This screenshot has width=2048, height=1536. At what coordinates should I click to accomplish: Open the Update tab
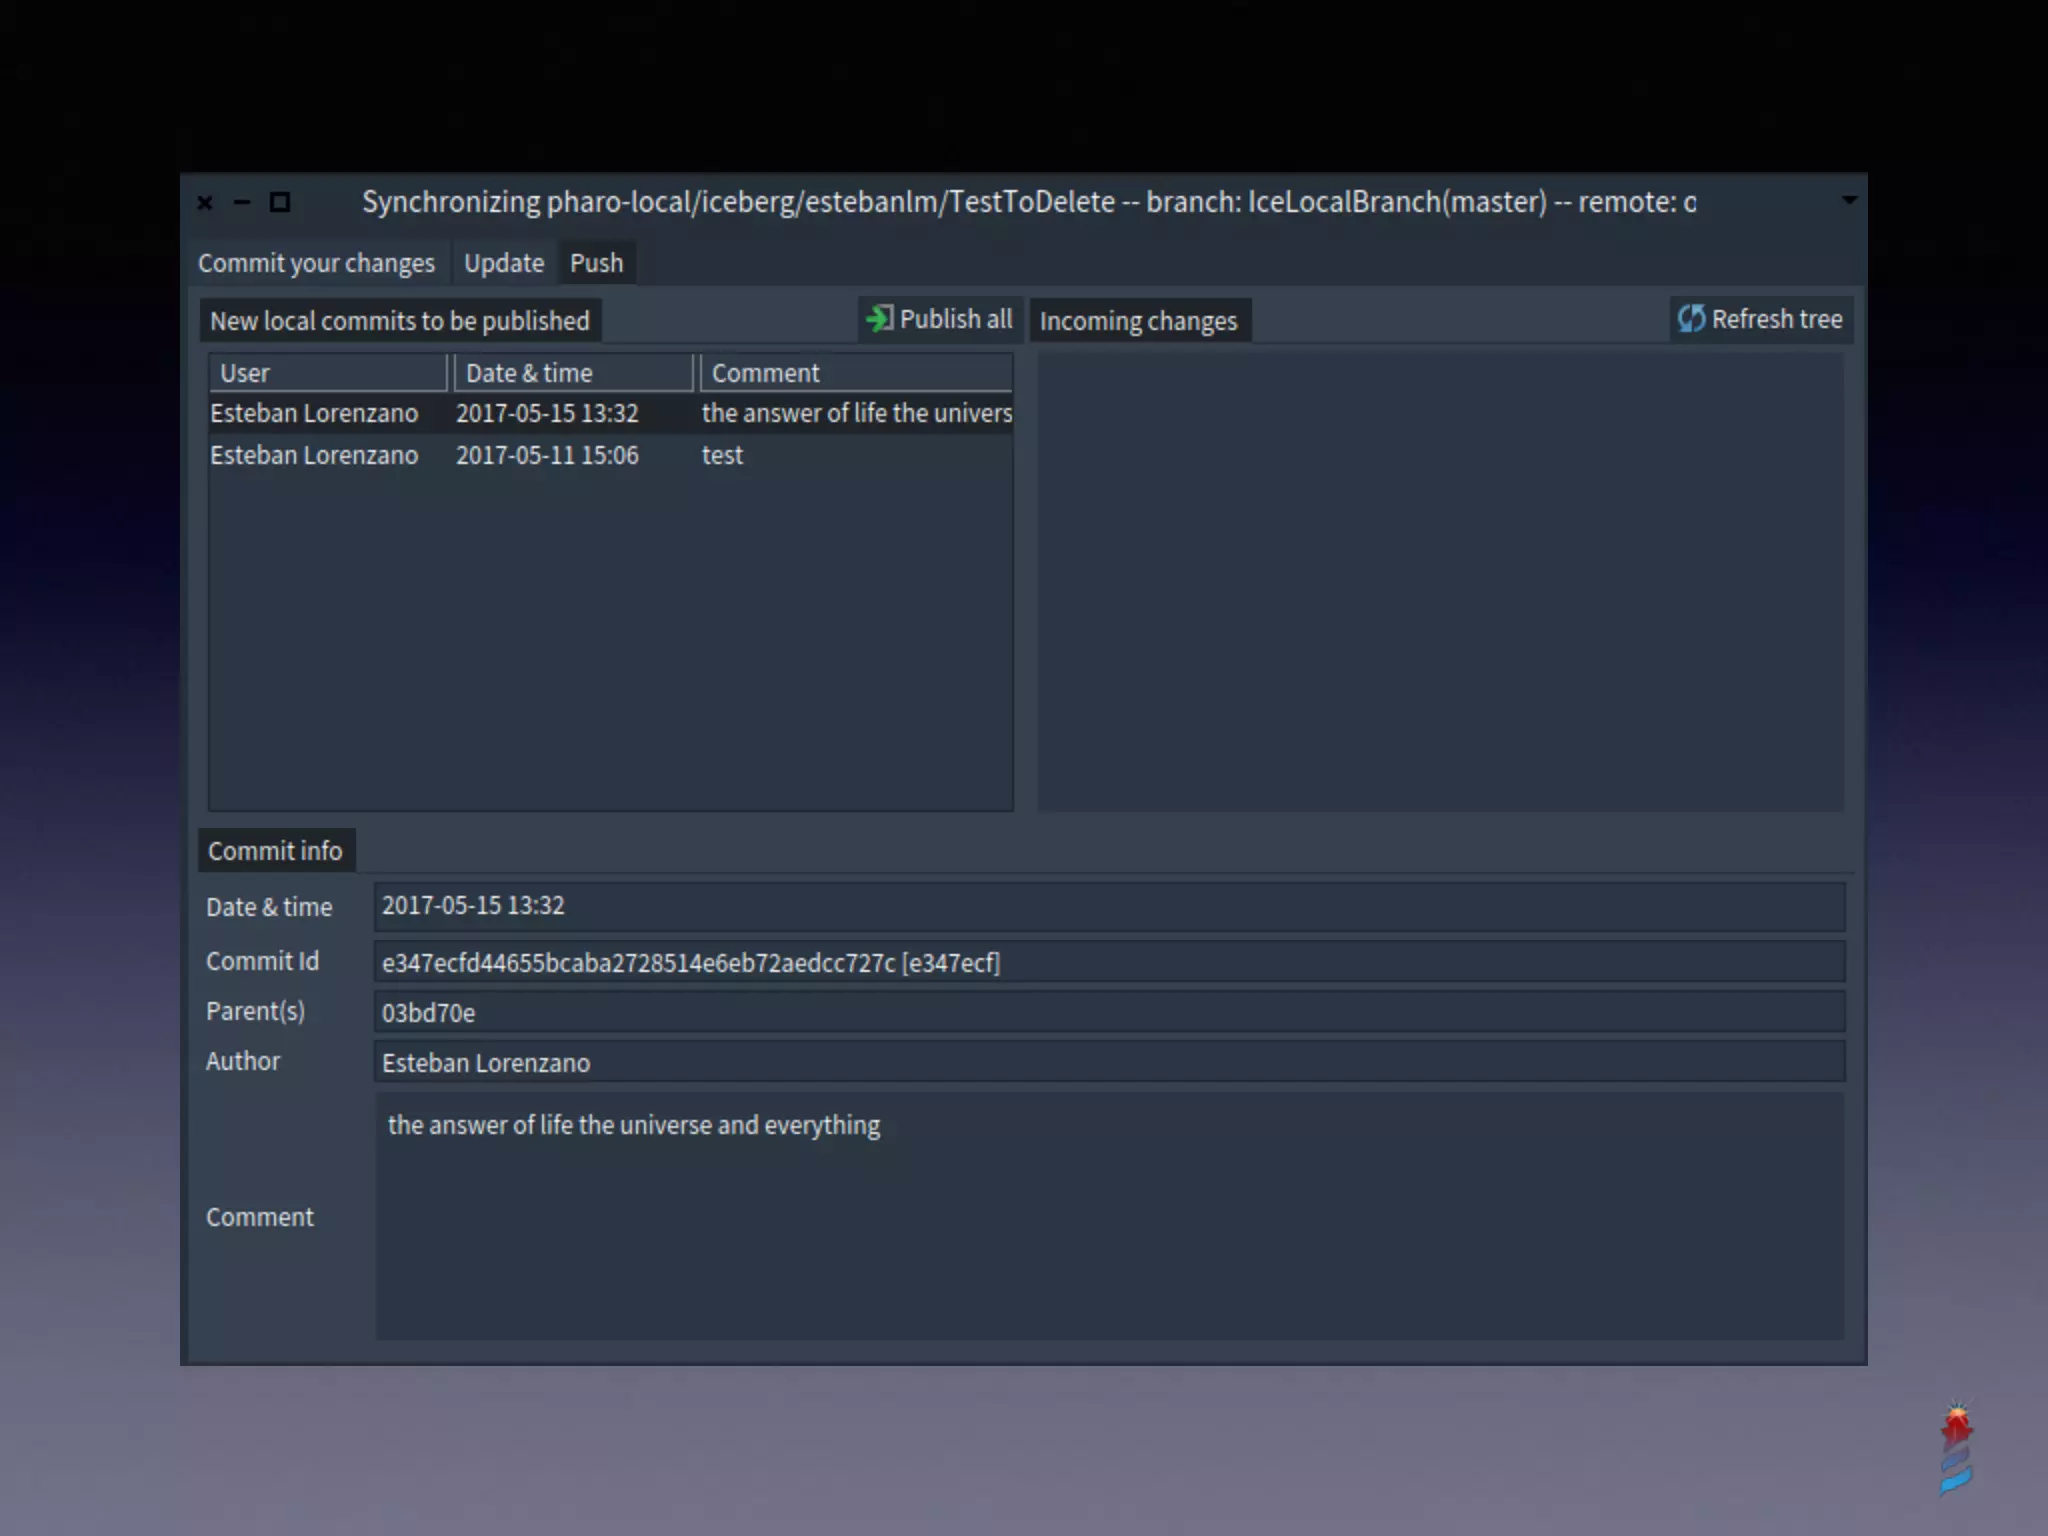tap(503, 263)
